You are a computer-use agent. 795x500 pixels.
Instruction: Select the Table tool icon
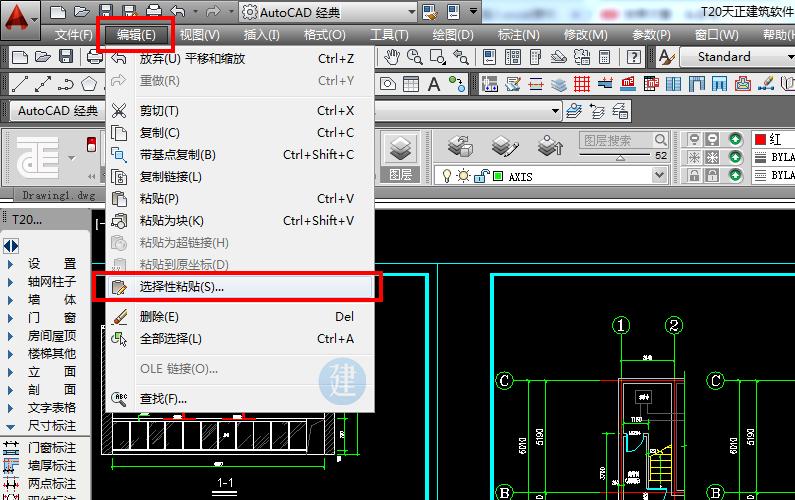click(411, 84)
